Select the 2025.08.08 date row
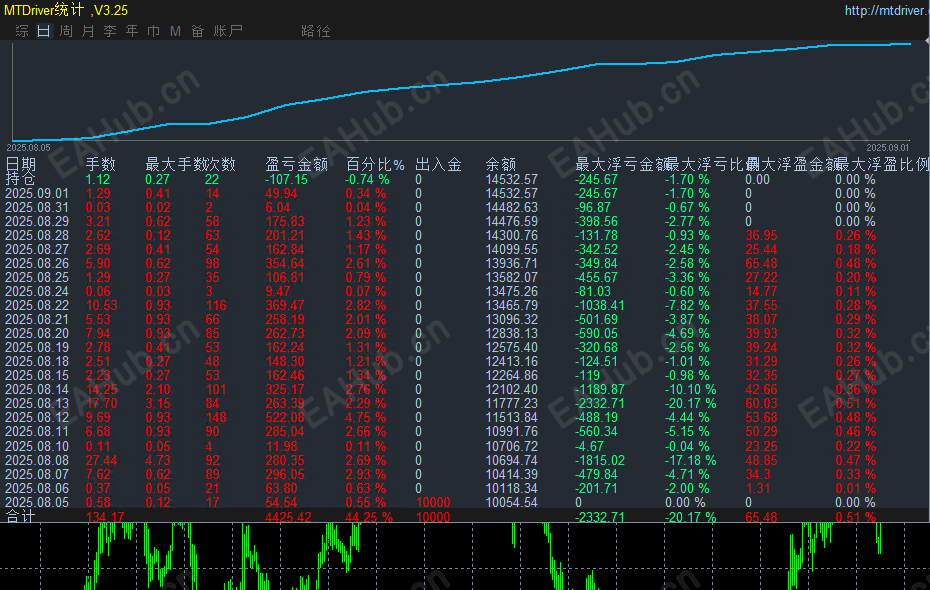Image resolution: width=930 pixels, height=590 pixels. coord(465,460)
